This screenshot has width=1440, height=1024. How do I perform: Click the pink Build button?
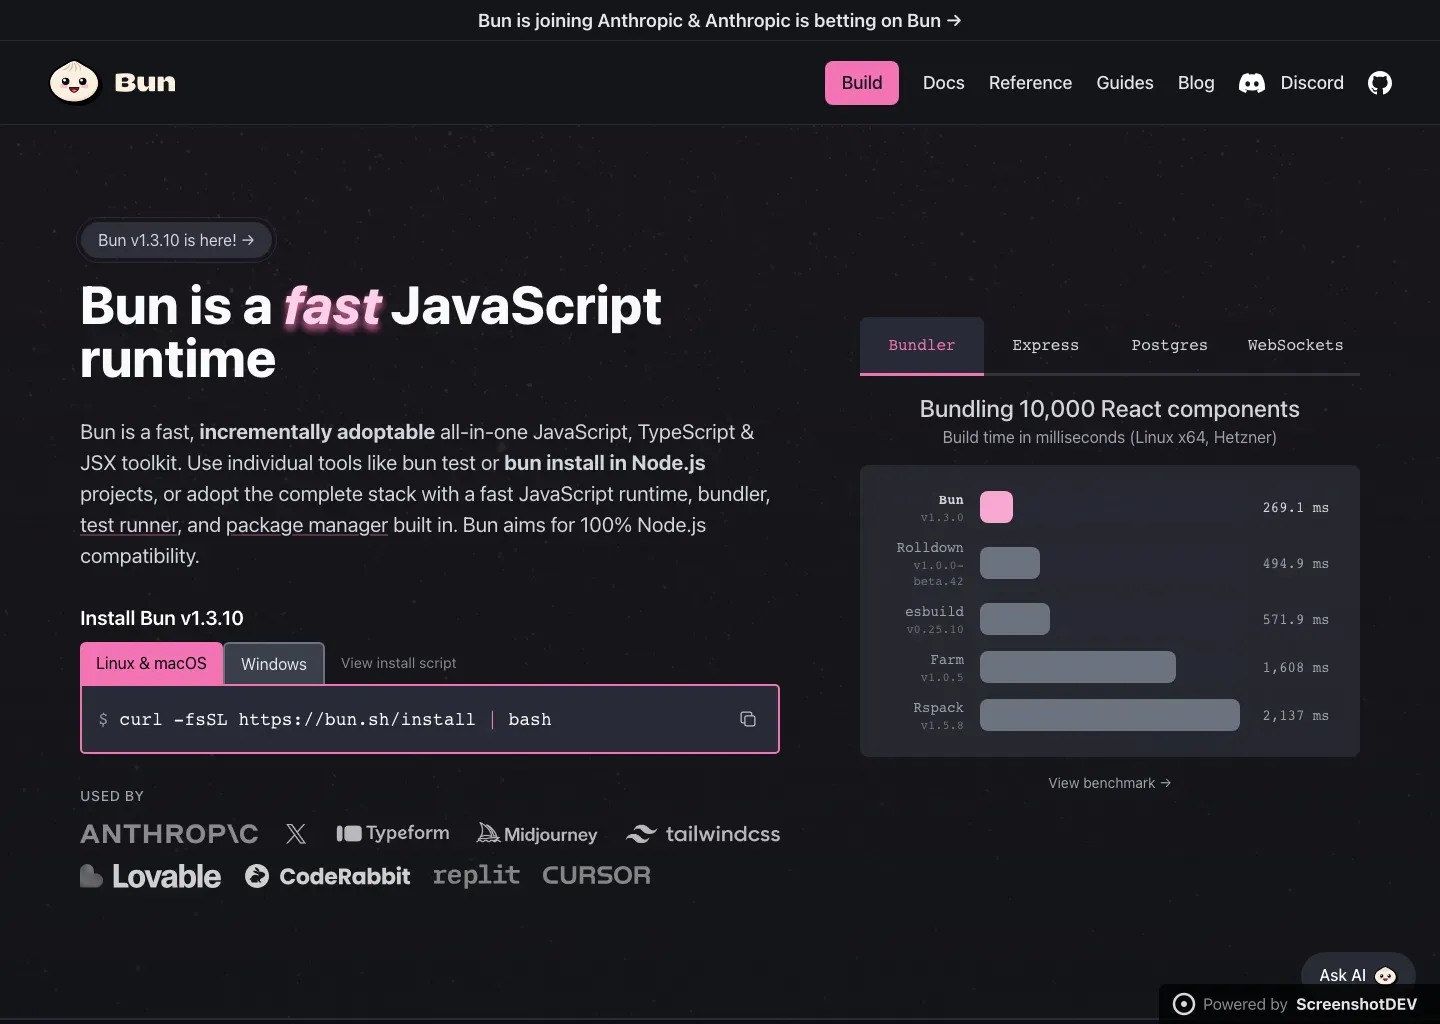pos(862,83)
